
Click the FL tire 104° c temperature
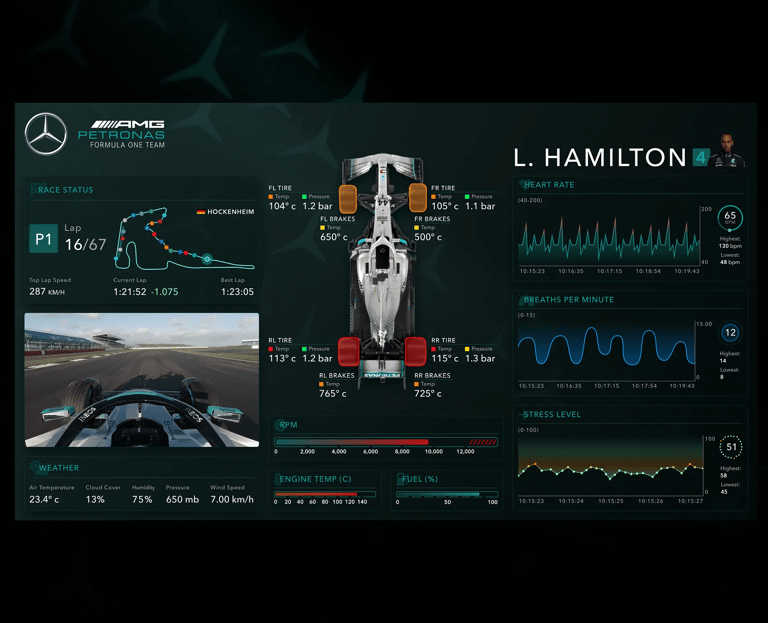pos(282,206)
